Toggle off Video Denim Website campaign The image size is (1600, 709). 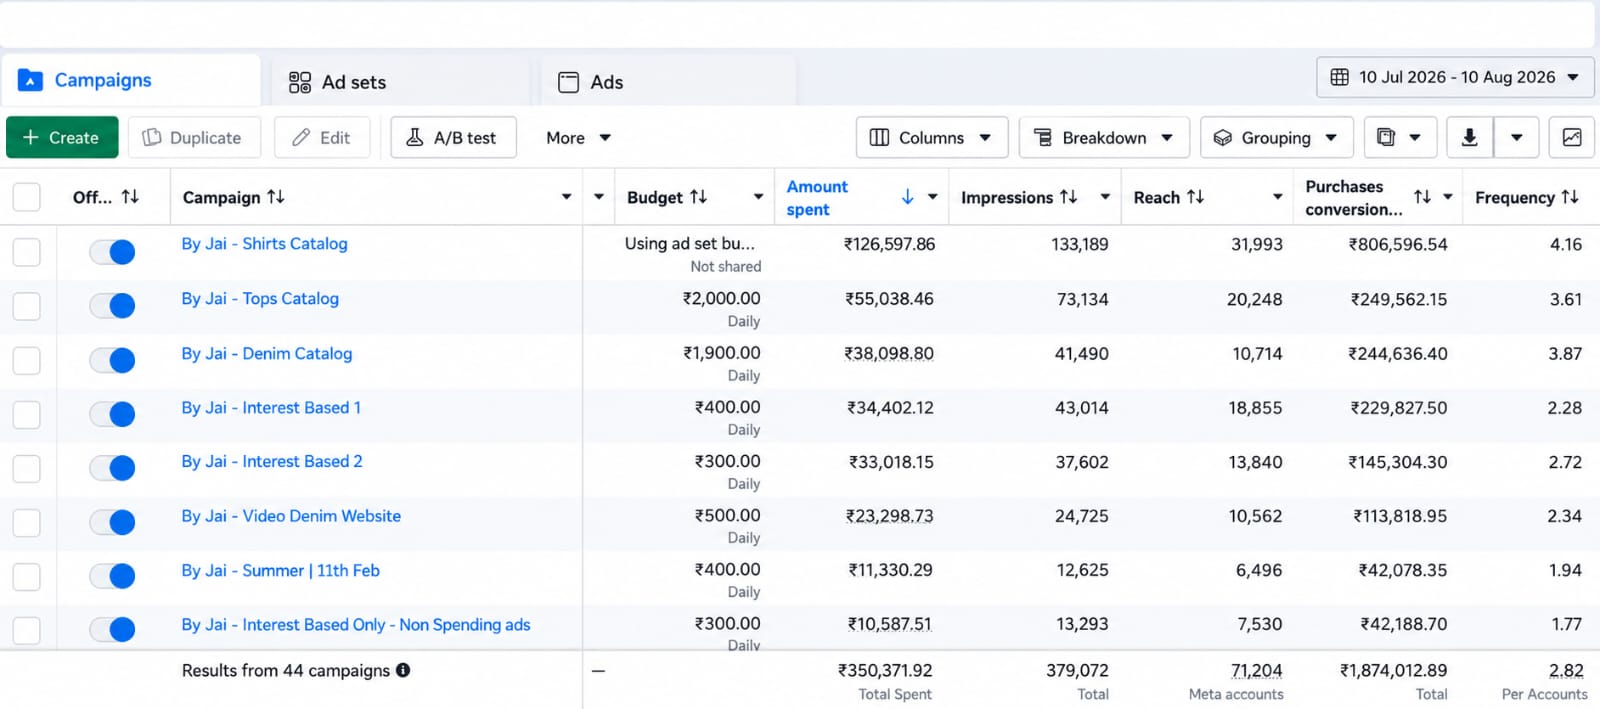tap(112, 522)
